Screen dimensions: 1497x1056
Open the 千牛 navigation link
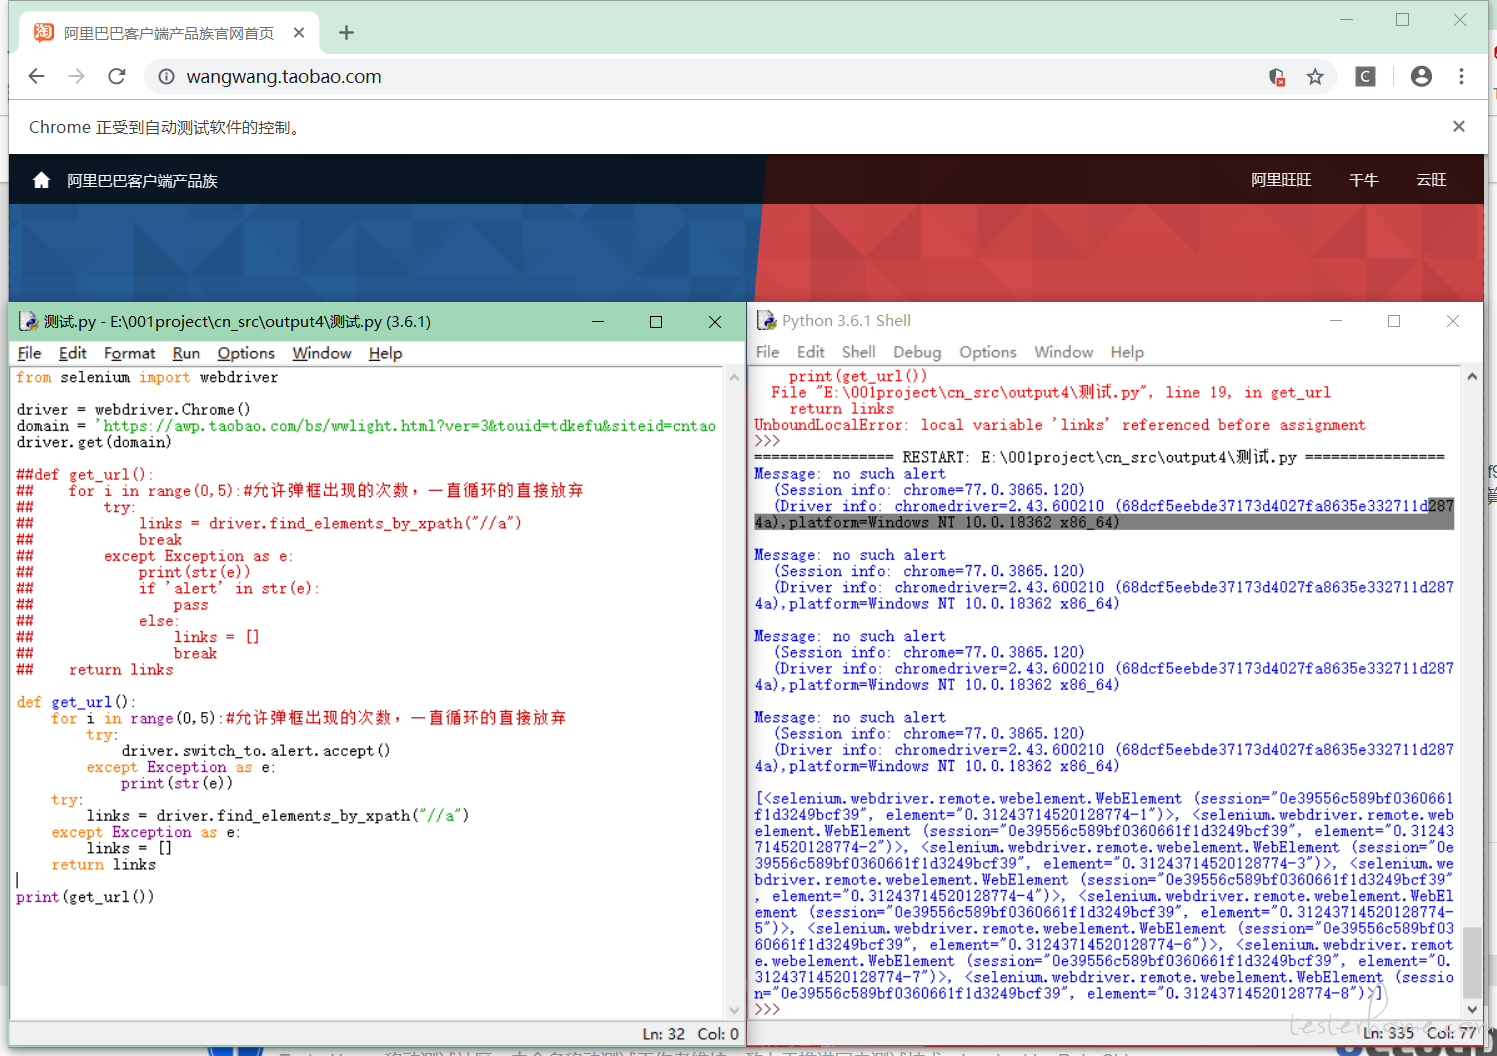pos(1363,180)
